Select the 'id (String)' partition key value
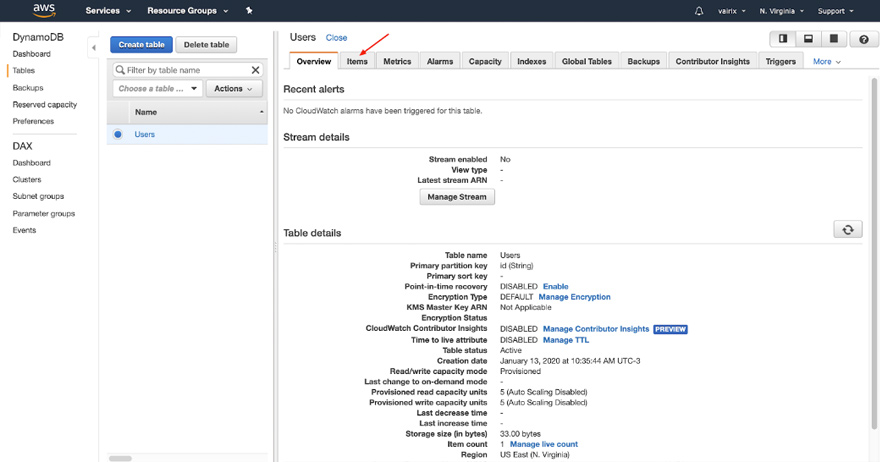This screenshot has width=880, height=462. [x=516, y=266]
